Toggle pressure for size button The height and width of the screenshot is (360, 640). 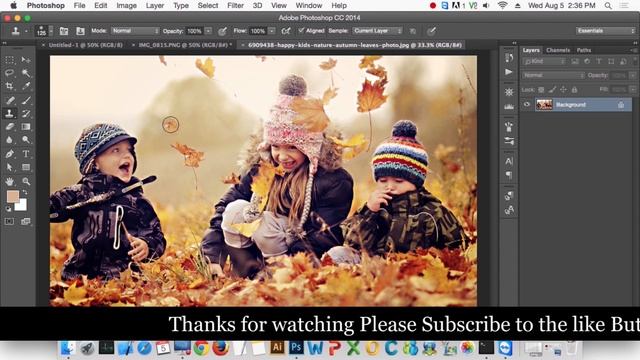(x=431, y=31)
